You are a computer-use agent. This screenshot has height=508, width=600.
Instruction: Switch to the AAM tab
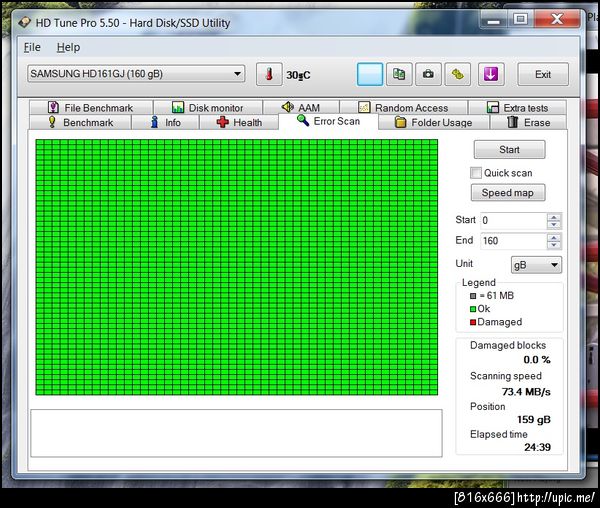click(x=301, y=107)
